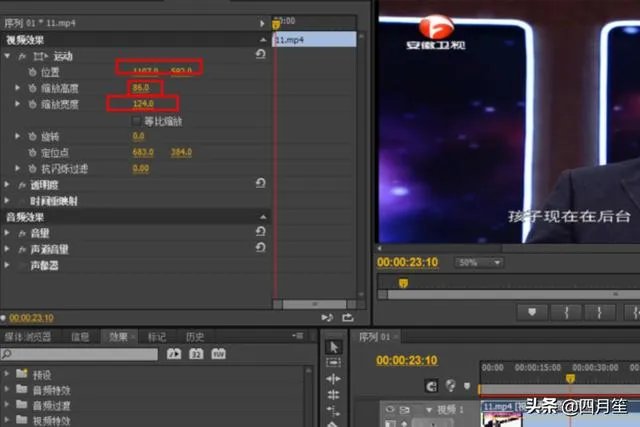Click the program monitor playhead marker
This screenshot has height=427, width=640.
point(403,283)
